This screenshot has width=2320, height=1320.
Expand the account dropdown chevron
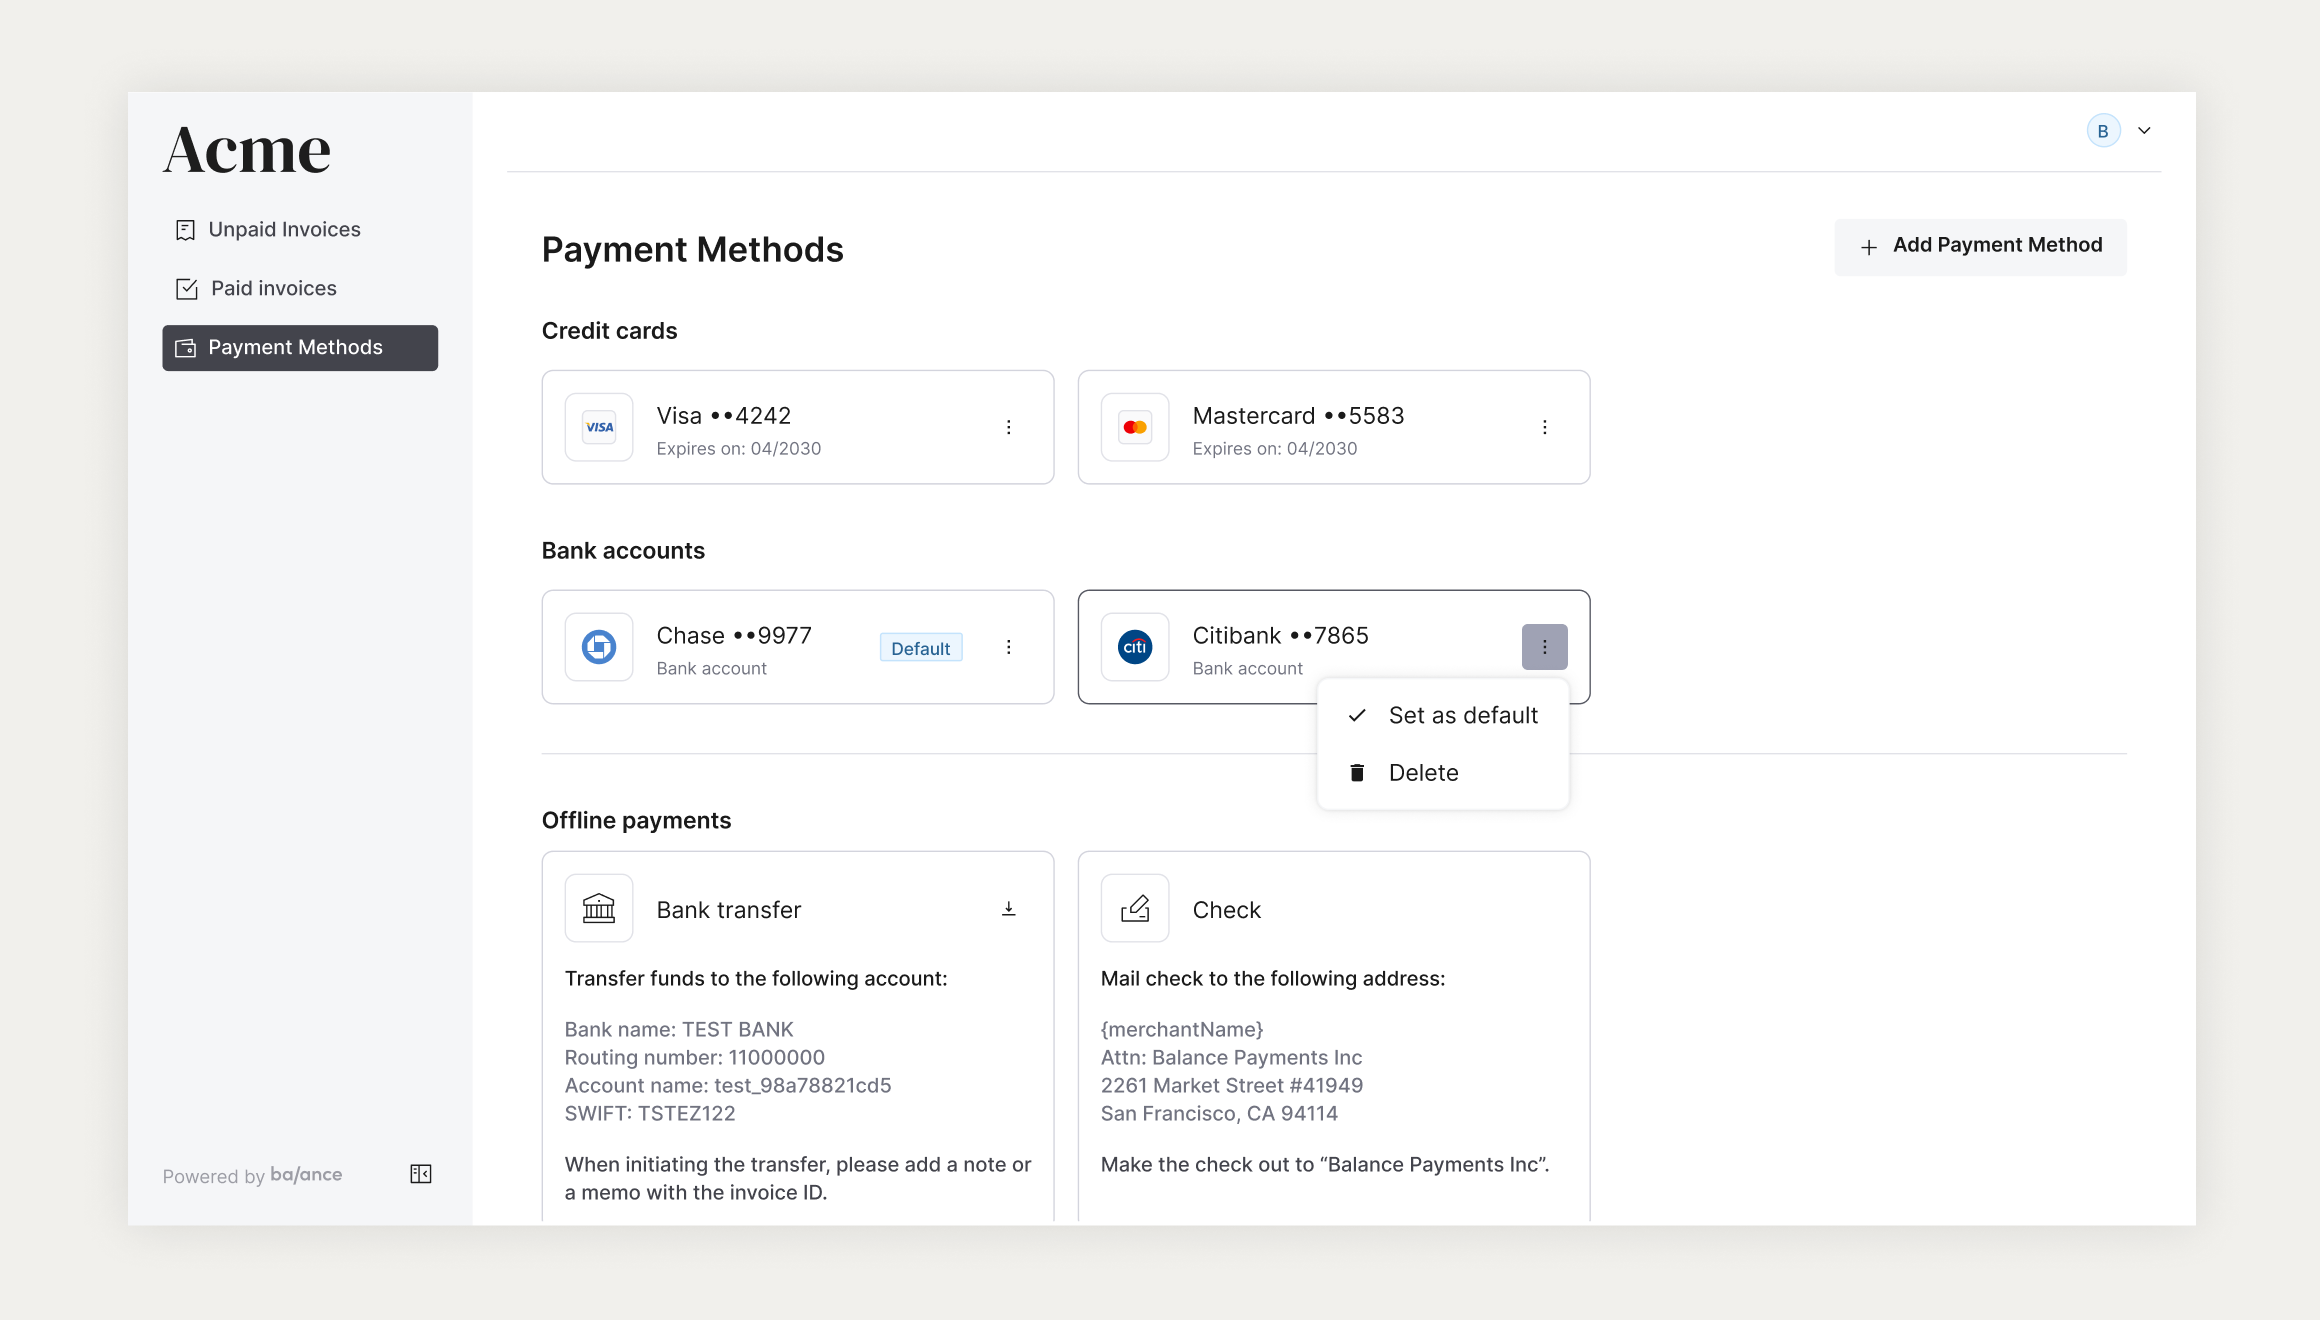click(2144, 131)
